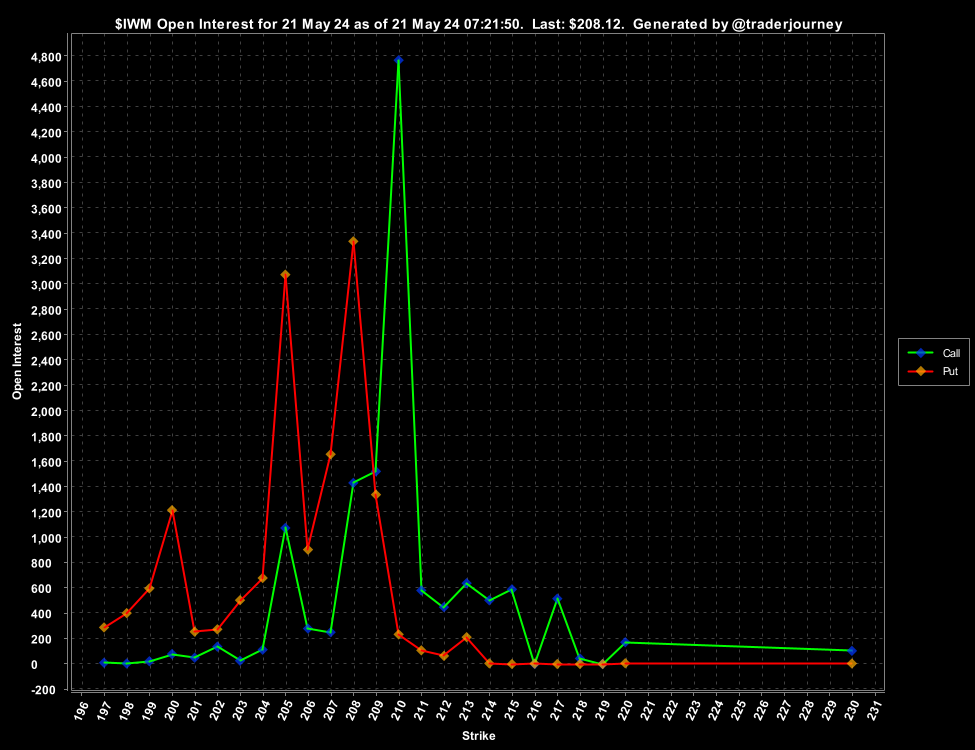Click the "1,200" y-axis tick label
Viewport: 975px width, 750px height.
click(x=46, y=512)
